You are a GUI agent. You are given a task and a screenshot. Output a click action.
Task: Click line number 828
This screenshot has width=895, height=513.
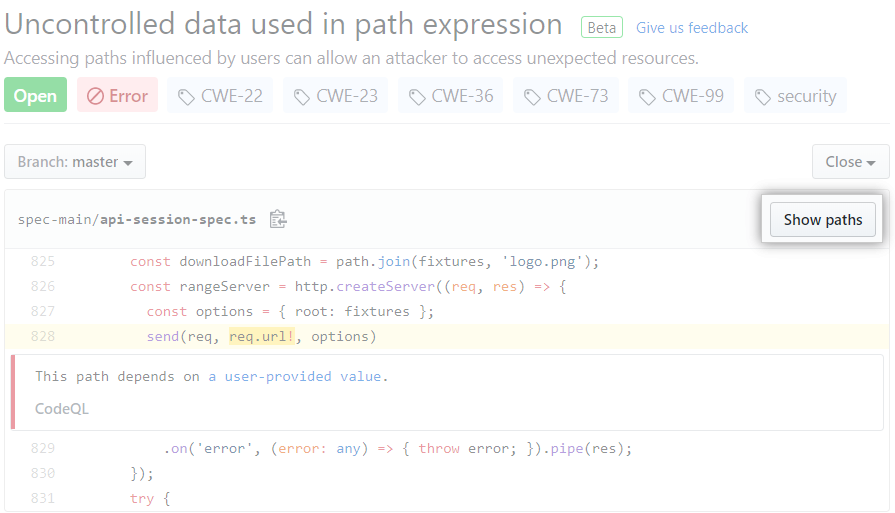[x=42, y=336]
